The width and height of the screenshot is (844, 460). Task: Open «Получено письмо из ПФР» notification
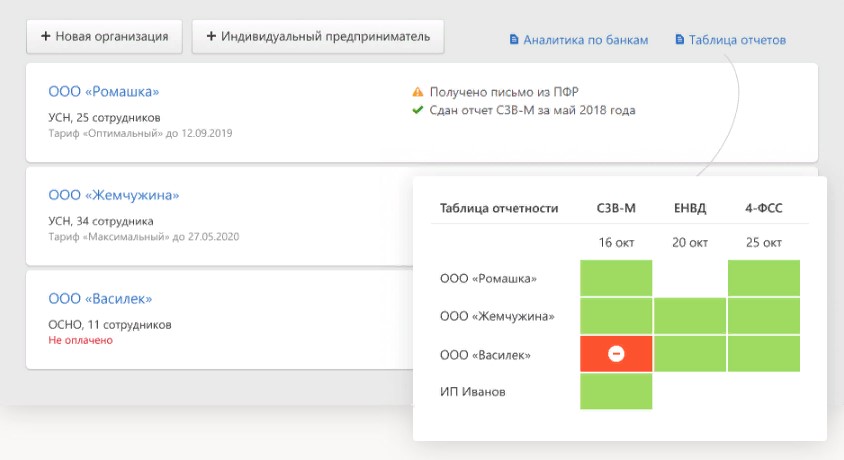504,92
